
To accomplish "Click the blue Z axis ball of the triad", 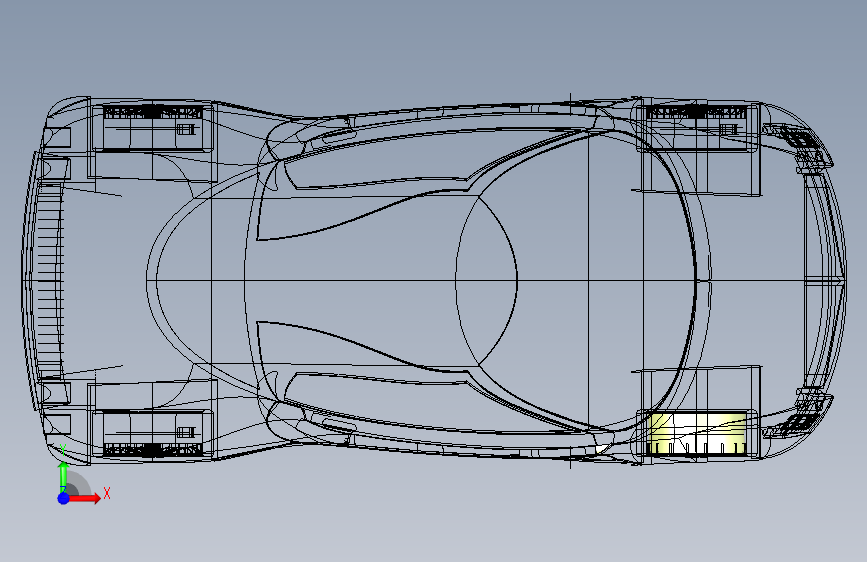I will click(x=64, y=498).
